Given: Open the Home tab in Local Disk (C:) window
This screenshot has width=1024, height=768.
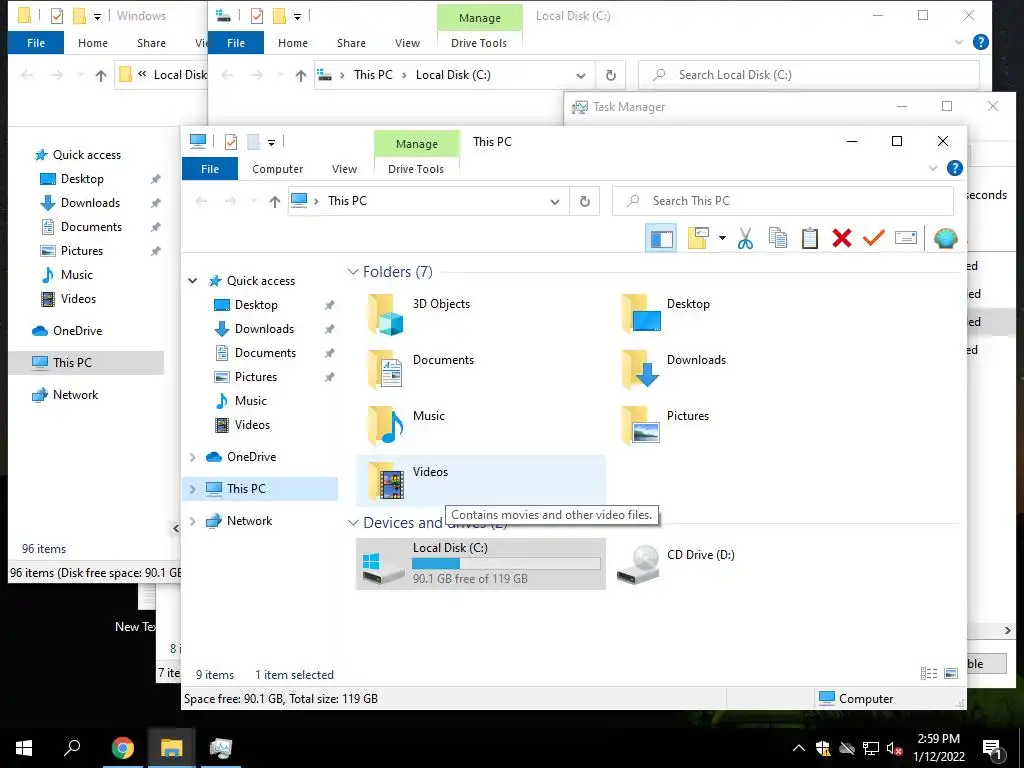Looking at the screenshot, I should click(x=293, y=43).
